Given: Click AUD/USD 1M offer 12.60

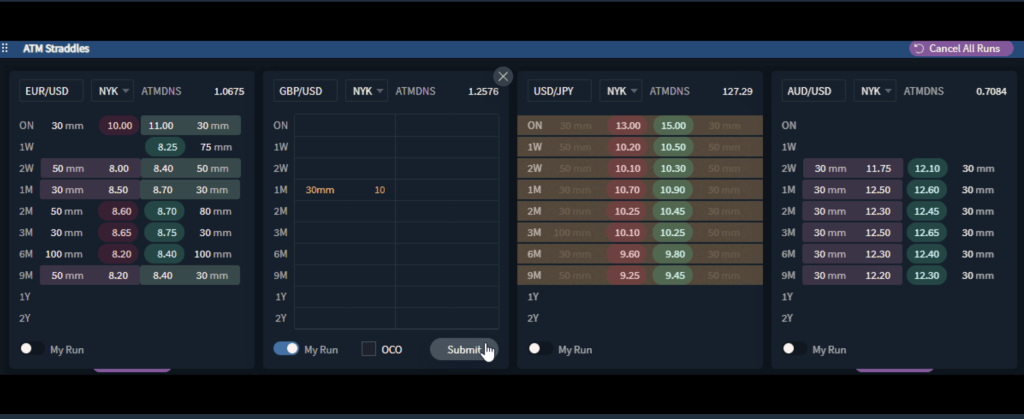Looking at the screenshot, I should coord(927,190).
